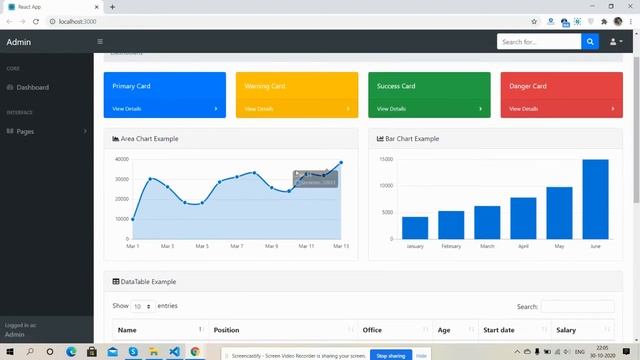Click the May bar in bar chart

point(559,213)
